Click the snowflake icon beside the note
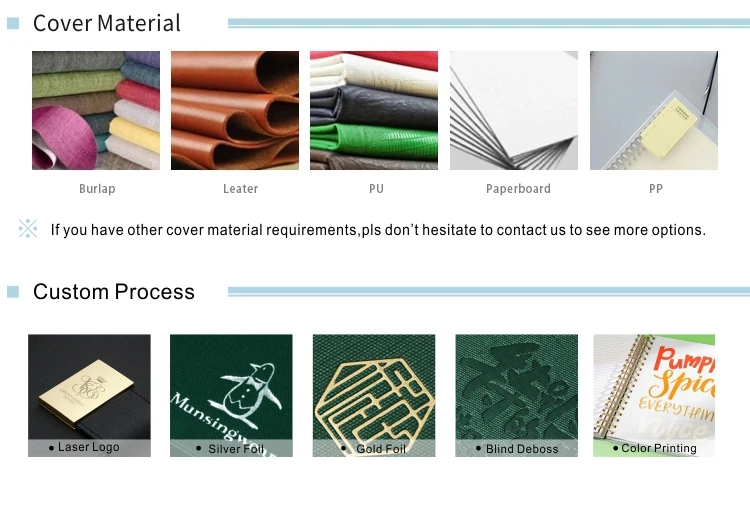 pyautogui.click(x=28, y=229)
